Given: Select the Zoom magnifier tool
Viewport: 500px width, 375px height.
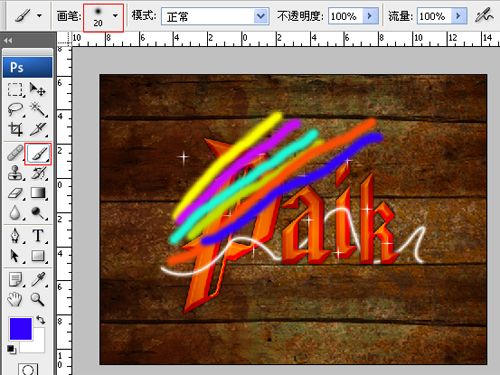Looking at the screenshot, I should coord(37,299).
